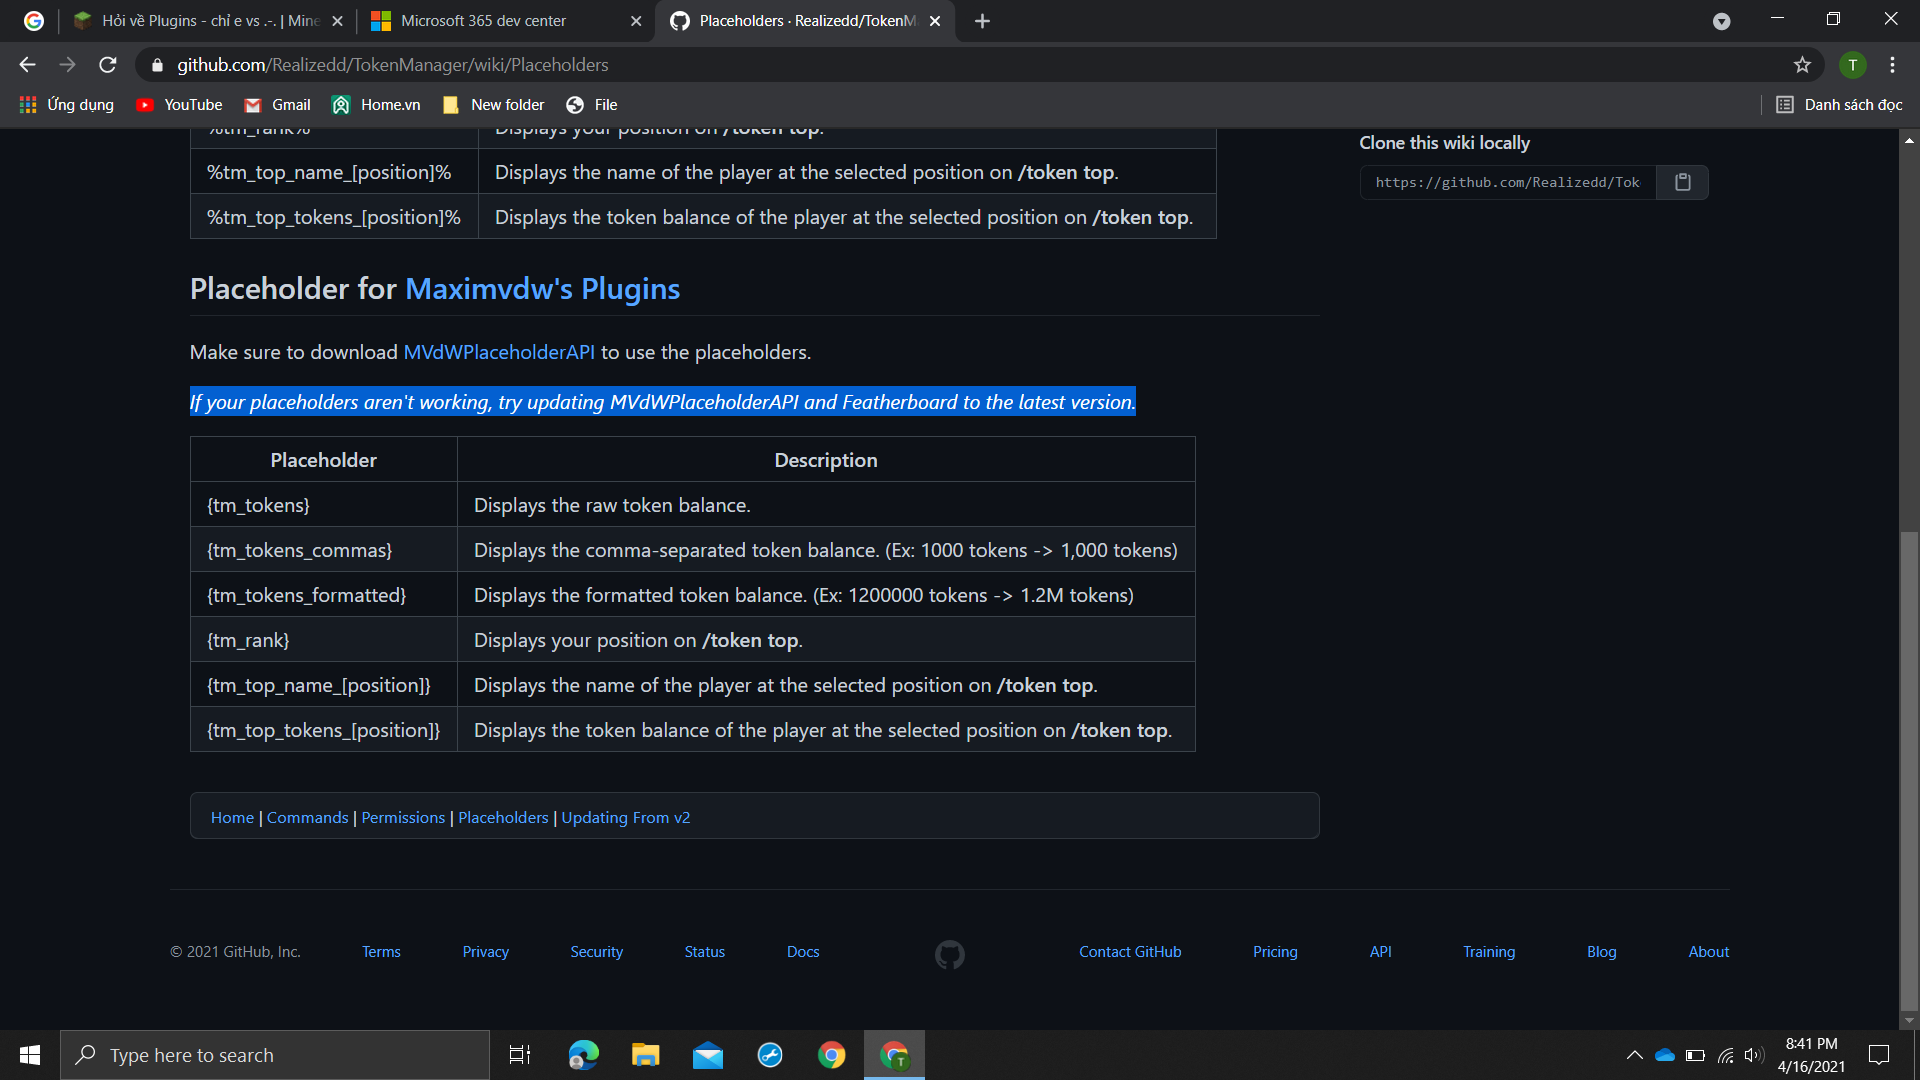Open the Maximvdw's Plugins heading link

[x=542, y=289]
